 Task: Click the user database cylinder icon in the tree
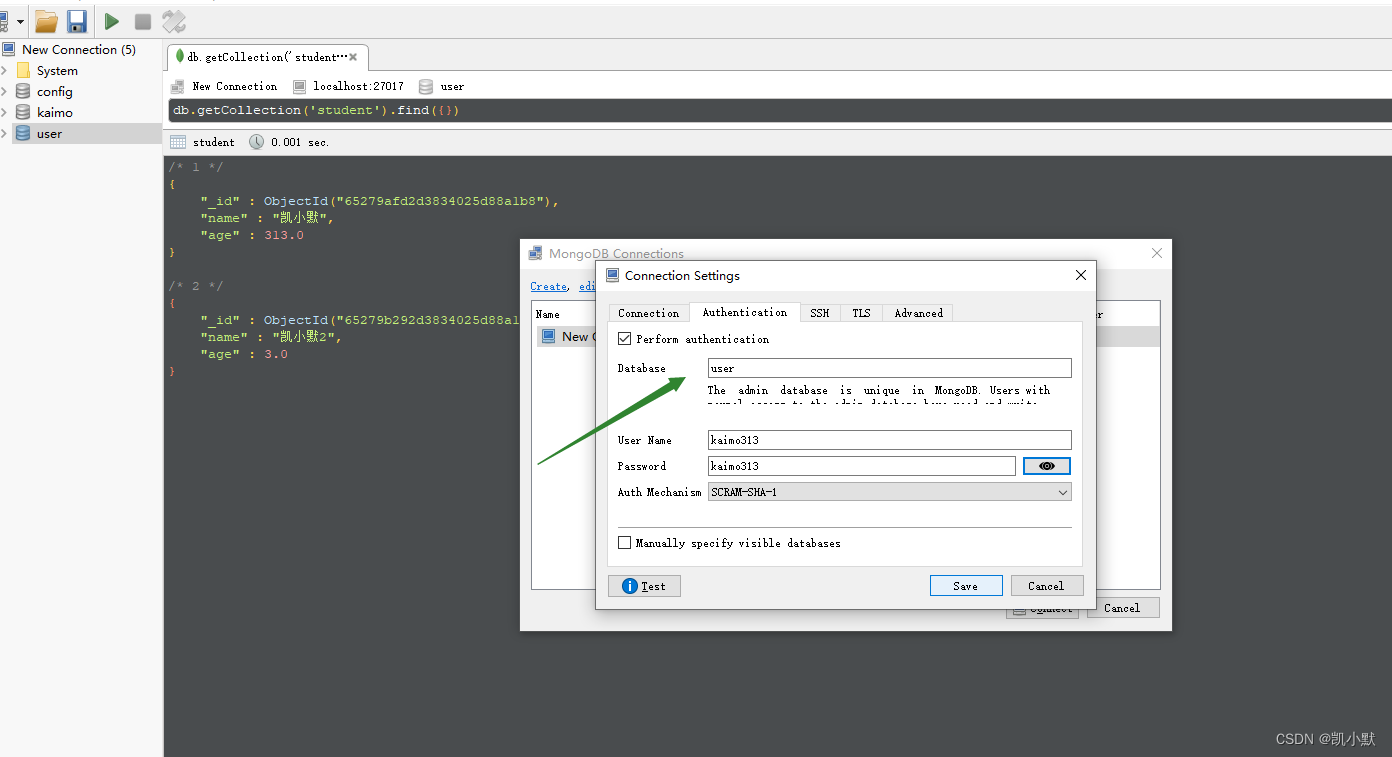point(23,134)
